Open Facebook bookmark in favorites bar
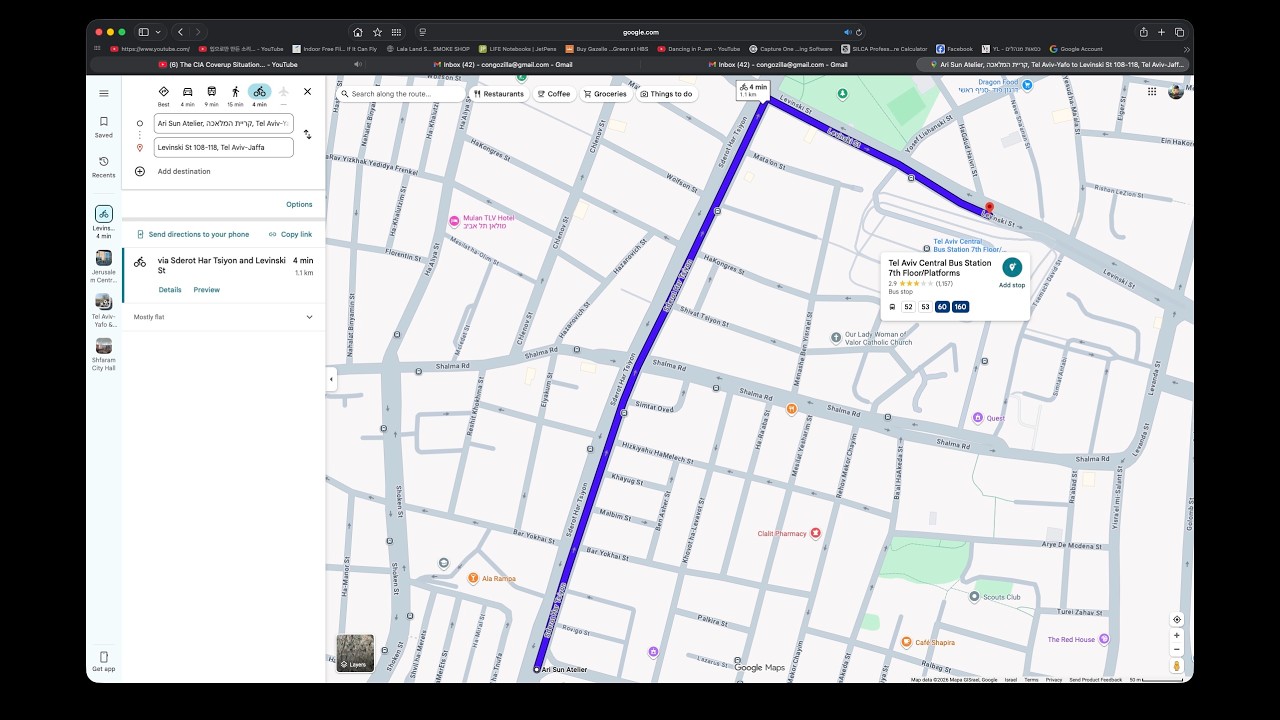The width and height of the screenshot is (1280, 720). click(x=955, y=48)
